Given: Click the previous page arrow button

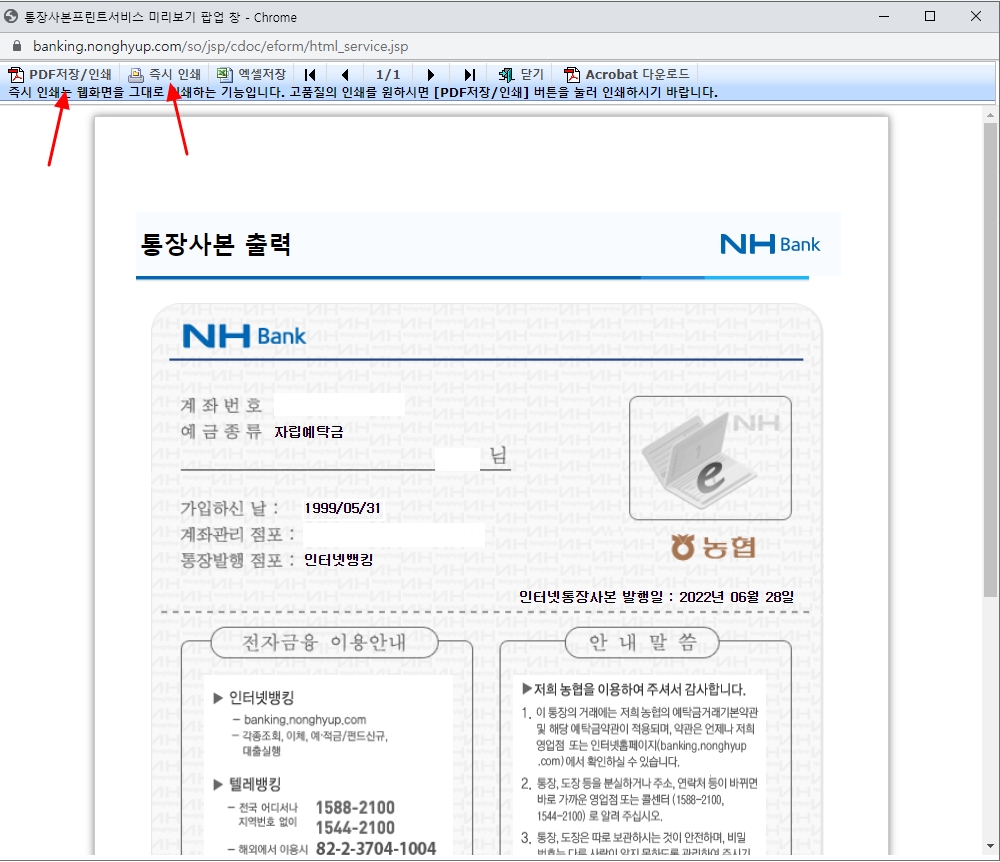Looking at the screenshot, I should tap(345, 74).
